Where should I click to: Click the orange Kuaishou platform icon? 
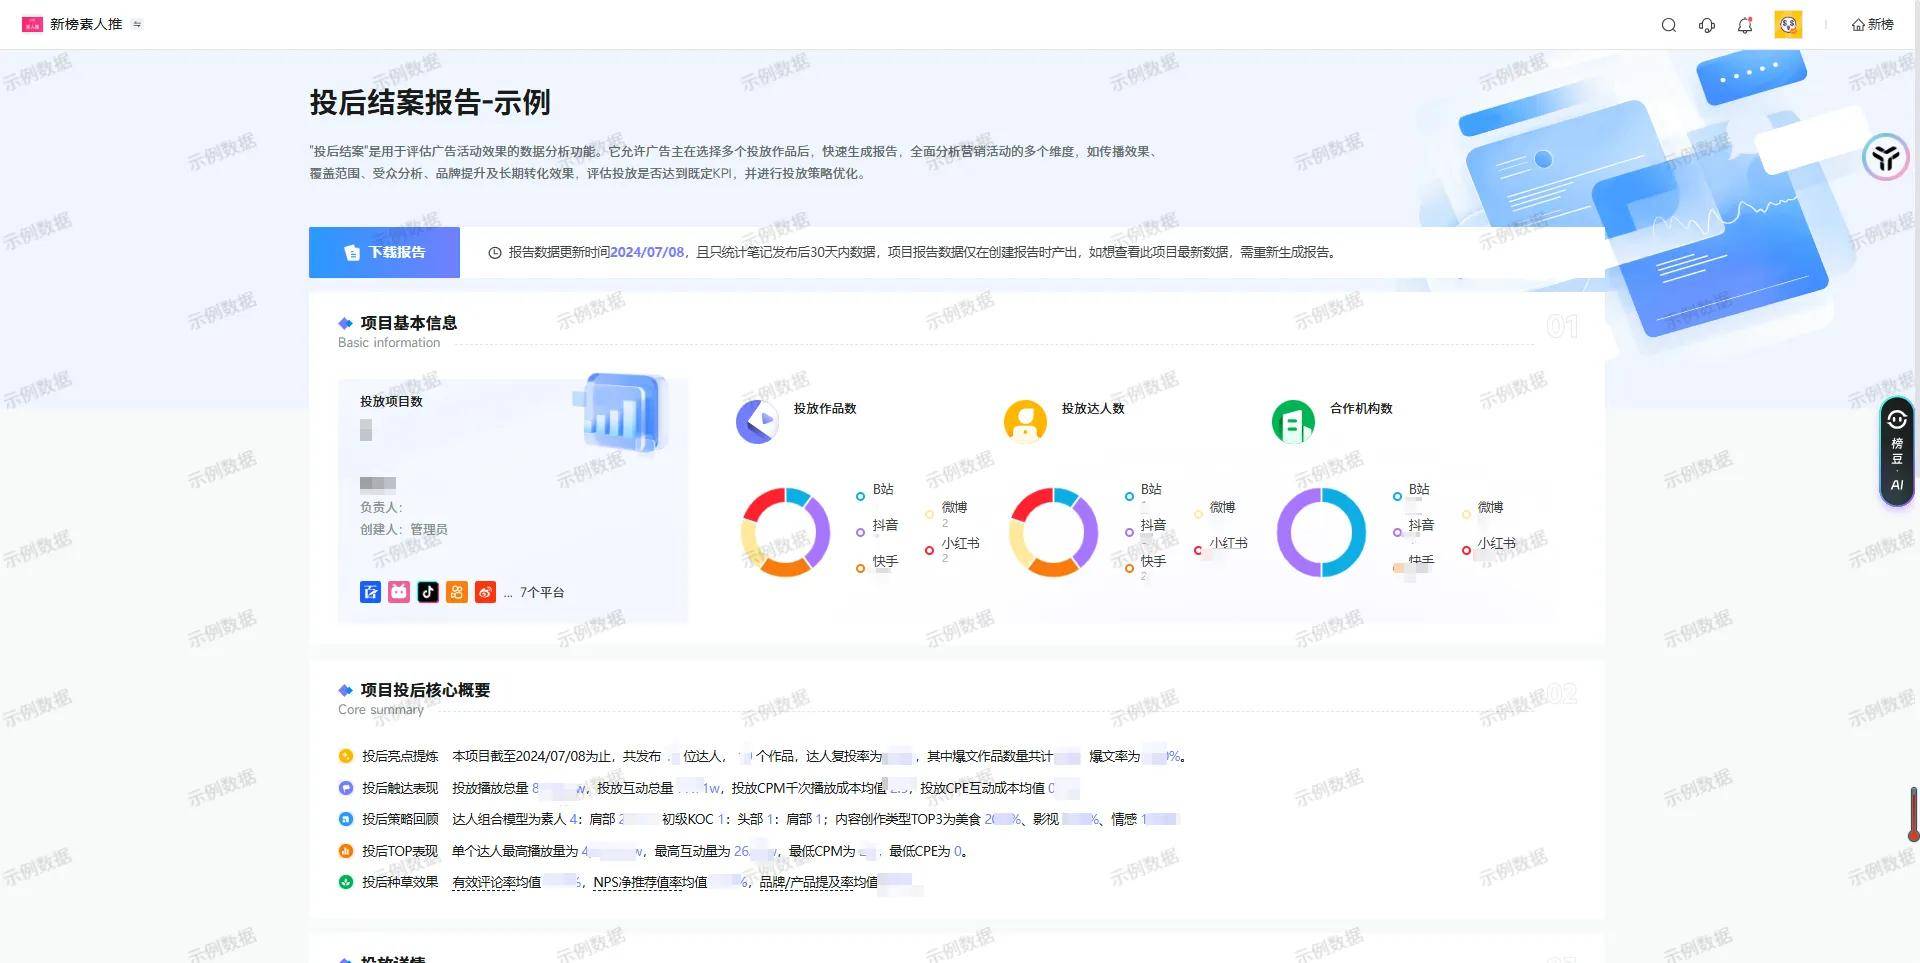457,592
